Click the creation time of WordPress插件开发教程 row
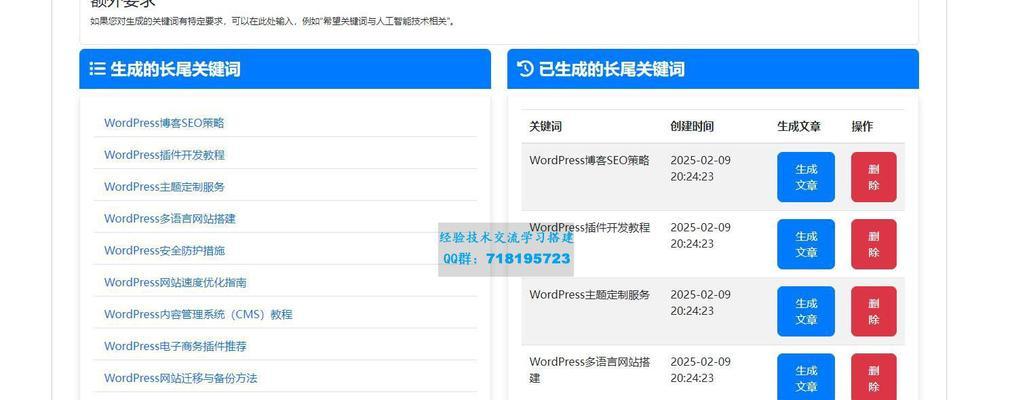 700,235
